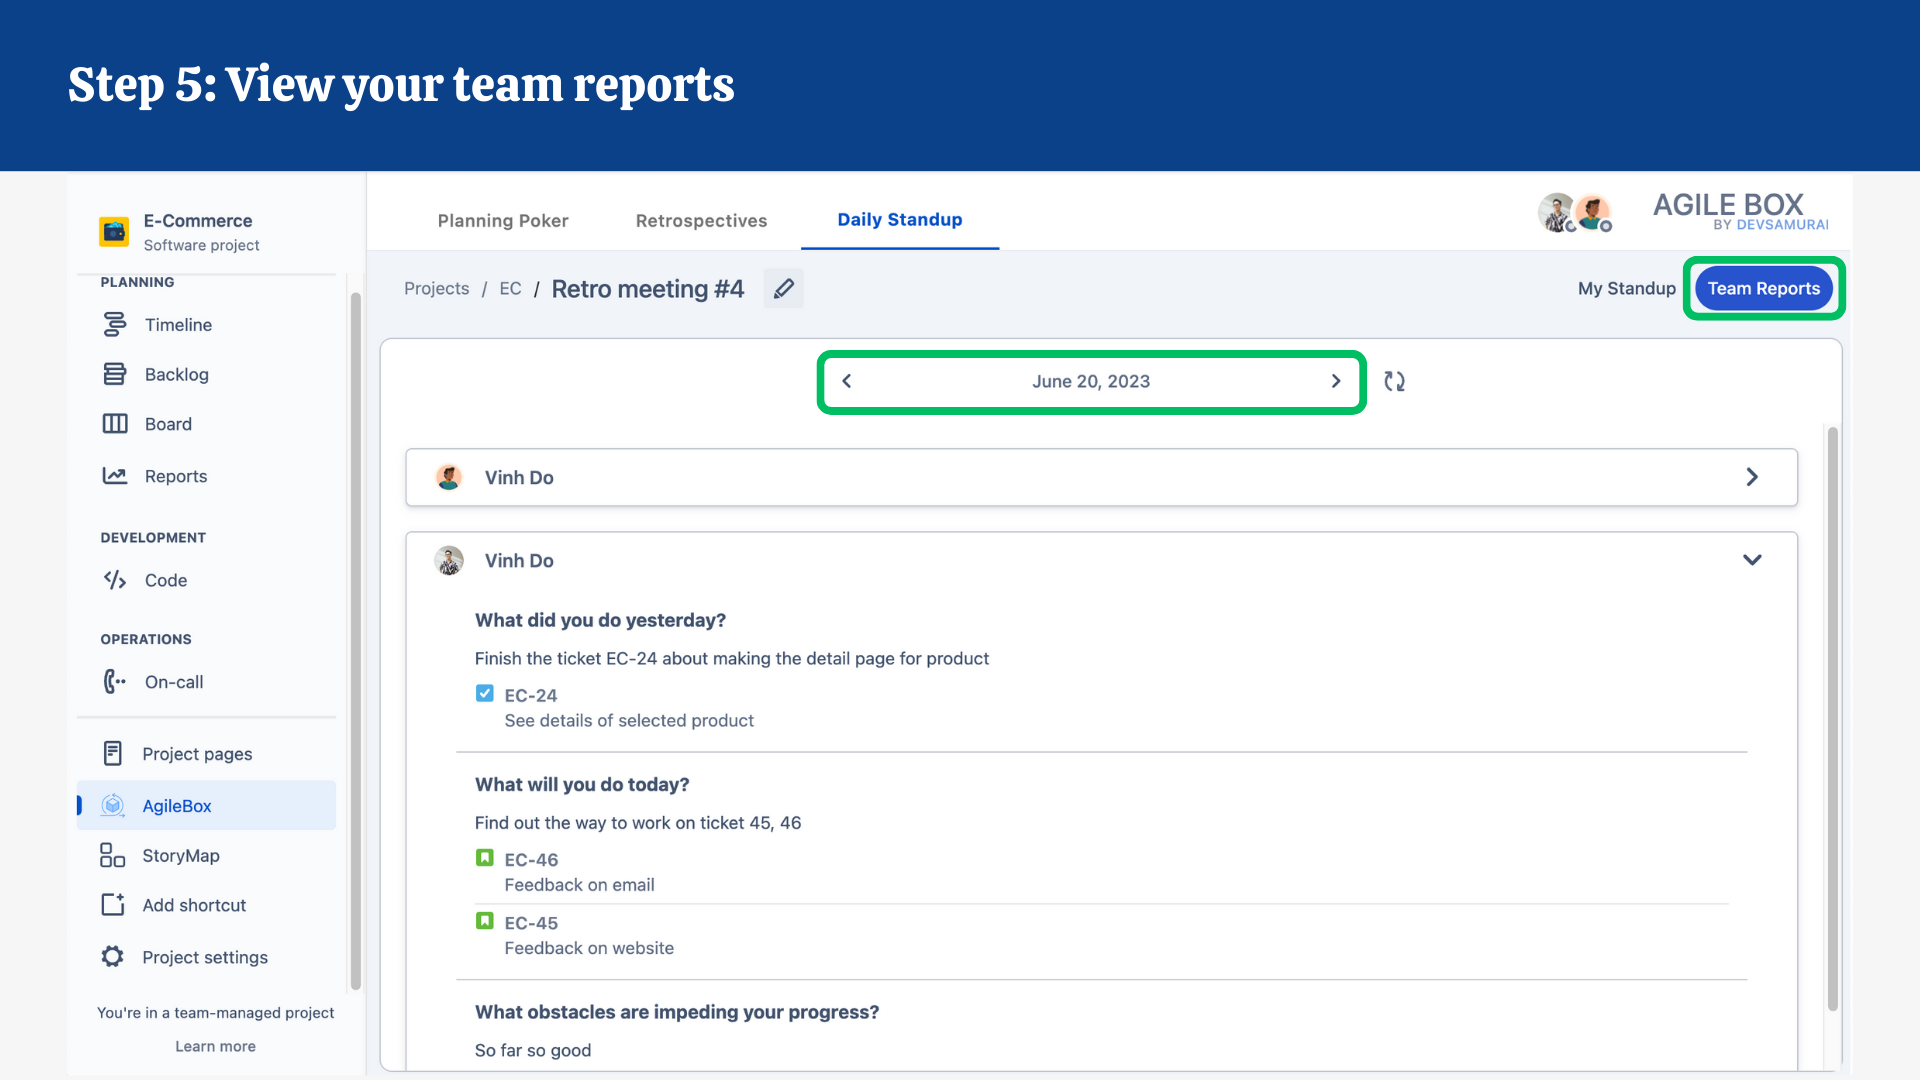Open My Standup view

[1626, 288]
